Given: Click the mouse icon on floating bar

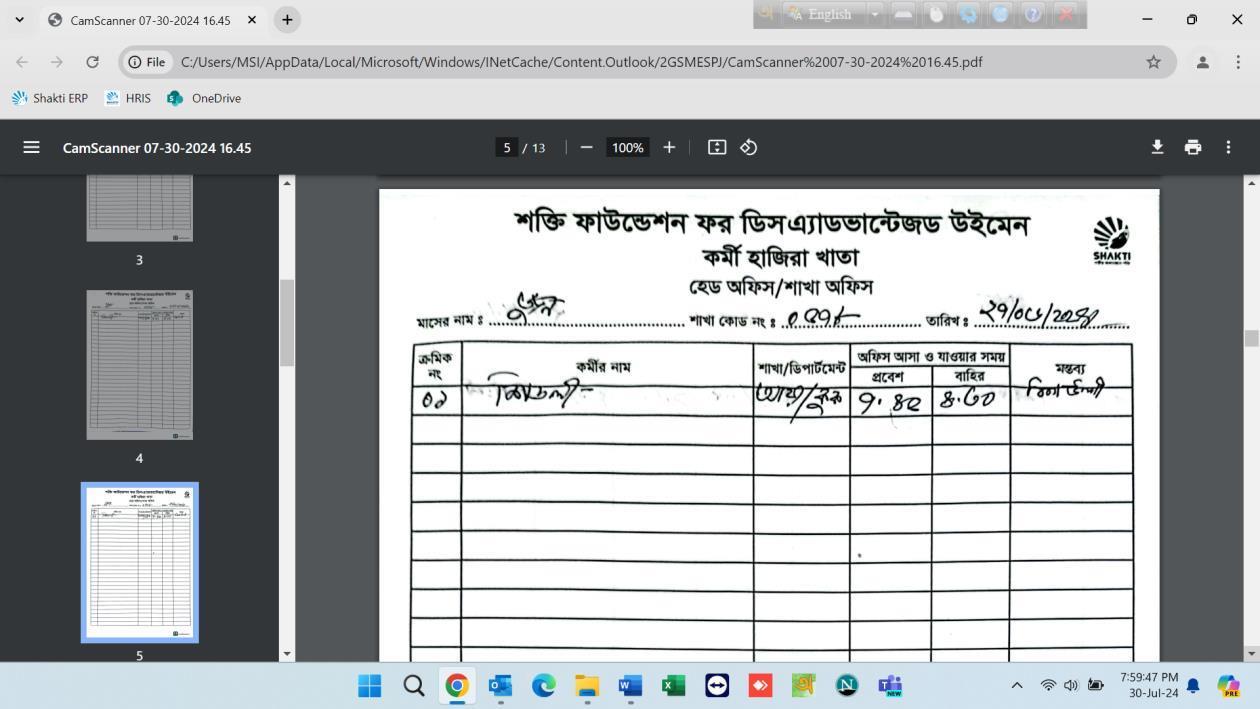Looking at the screenshot, I should [x=936, y=14].
